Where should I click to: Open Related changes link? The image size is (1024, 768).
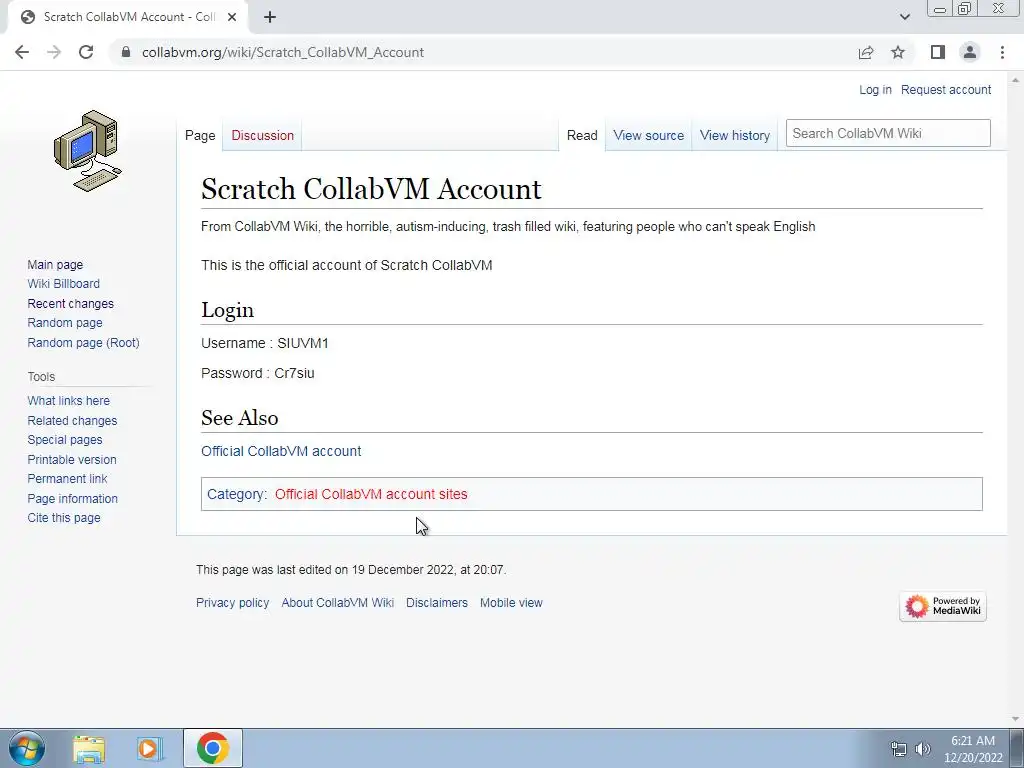click(x=72, y=420)
